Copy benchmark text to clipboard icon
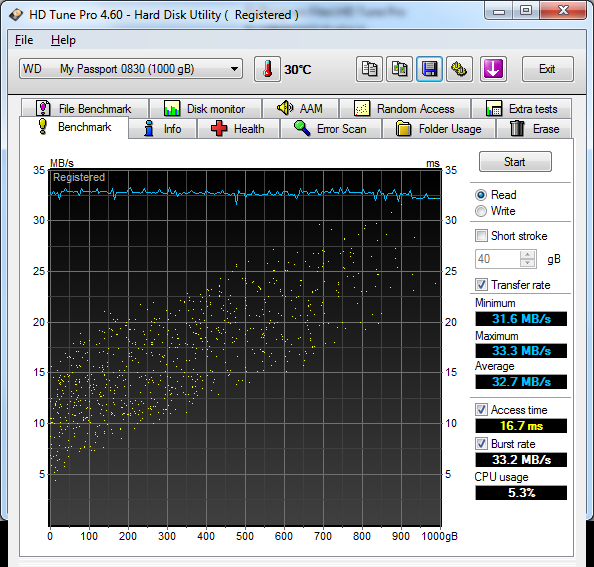The image size is (594, 567). click(369, 69)
